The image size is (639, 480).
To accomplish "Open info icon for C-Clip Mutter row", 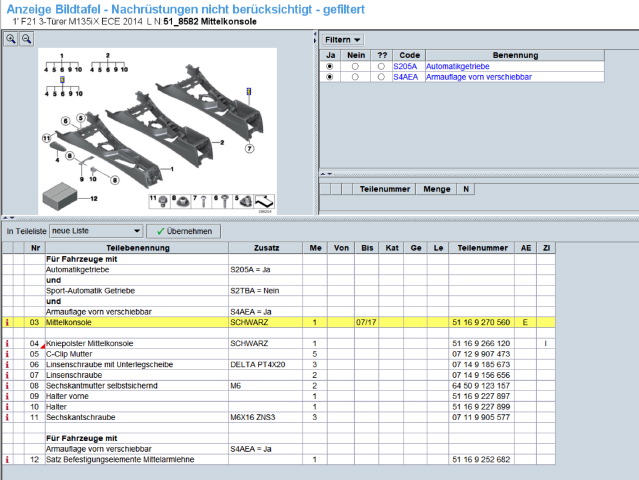I will pos(7,354).
